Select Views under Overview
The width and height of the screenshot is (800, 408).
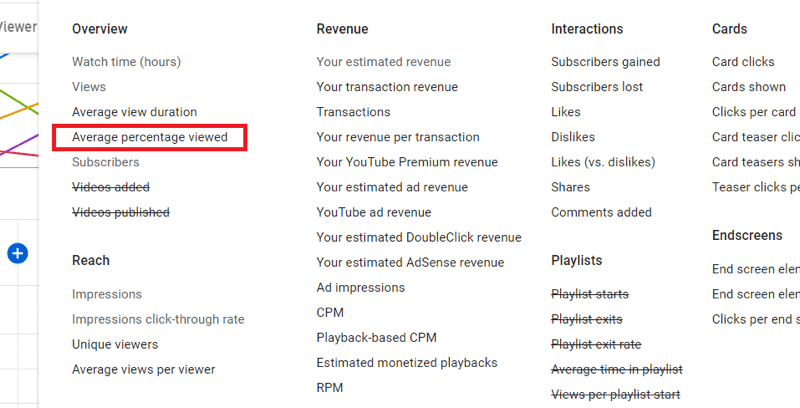tap(89, 87)
